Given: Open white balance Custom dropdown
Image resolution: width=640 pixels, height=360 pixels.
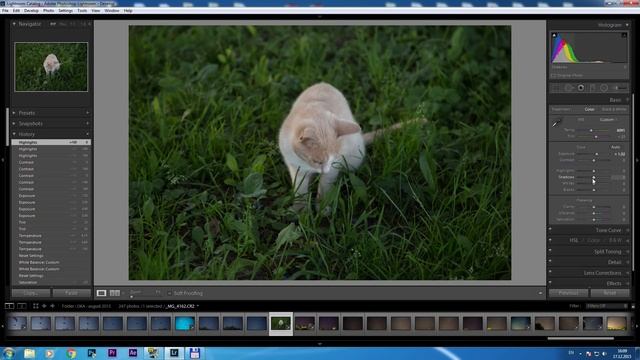Looking at the screenshot, I should [609, 120].
